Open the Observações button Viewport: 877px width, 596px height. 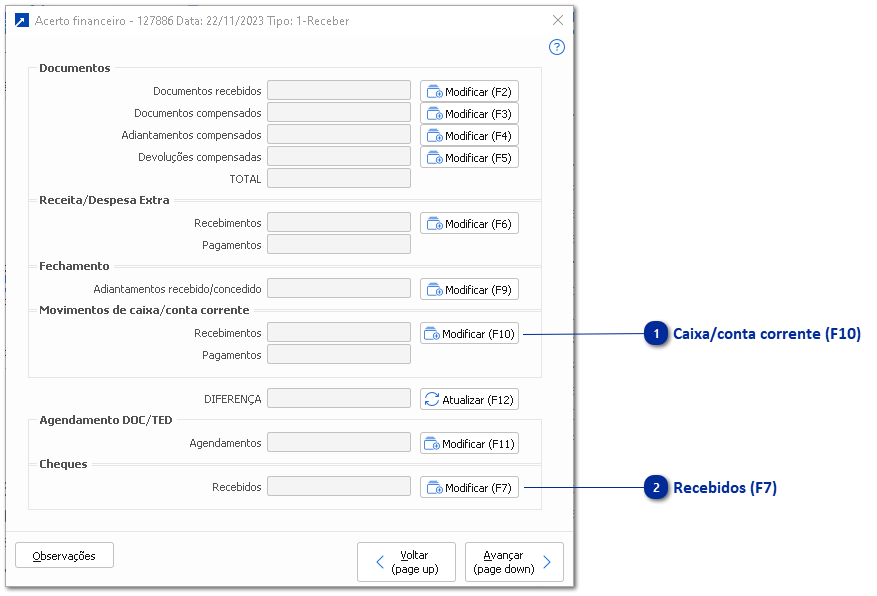click(x=64, y=556)
